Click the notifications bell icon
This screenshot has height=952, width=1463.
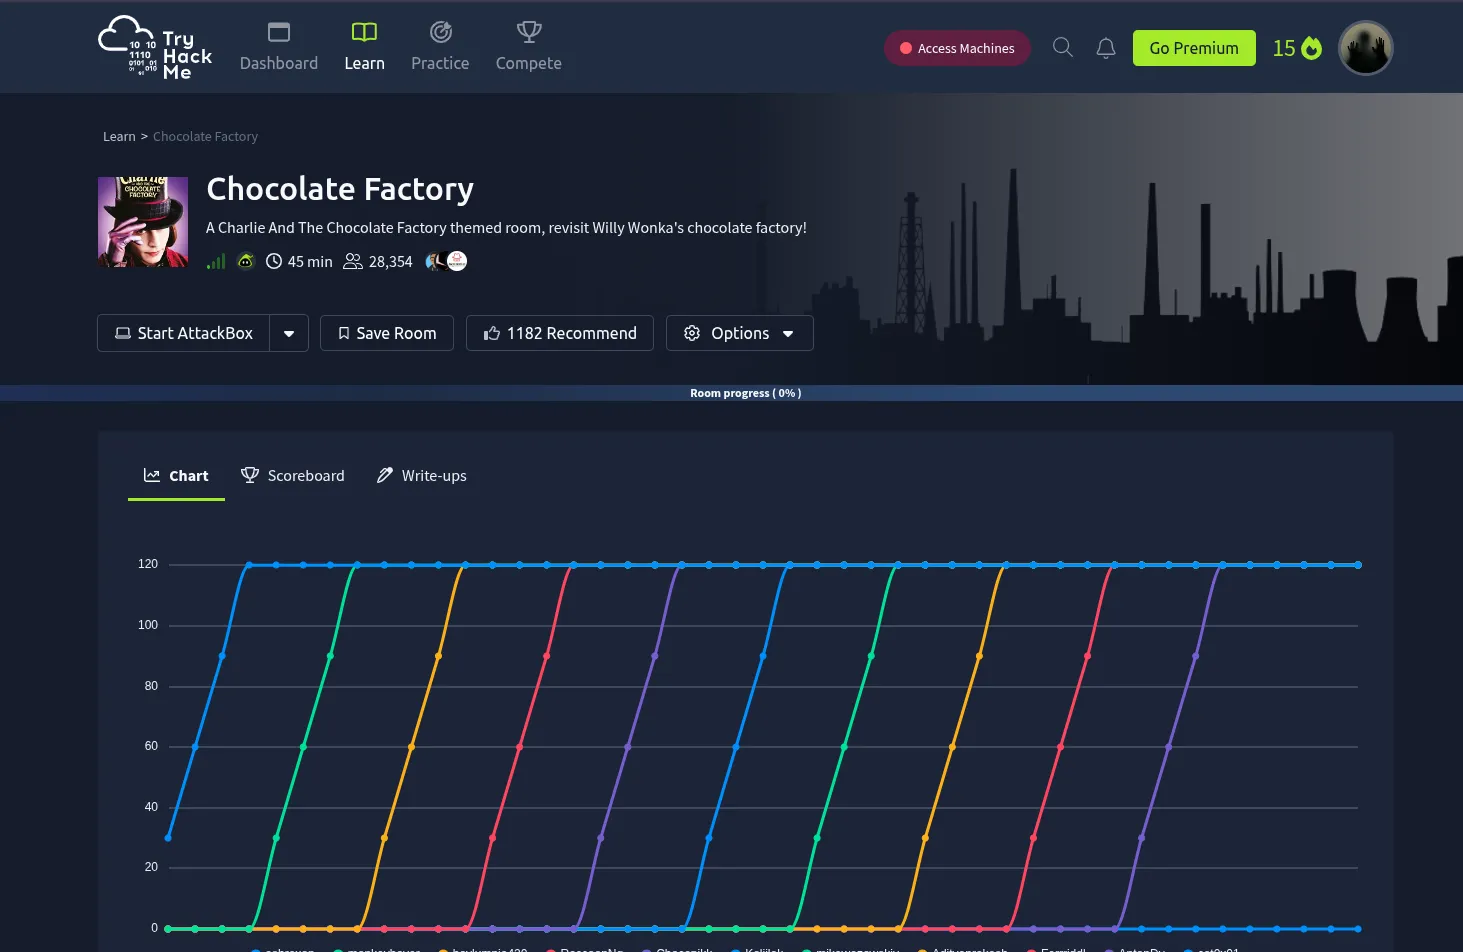1105,48
